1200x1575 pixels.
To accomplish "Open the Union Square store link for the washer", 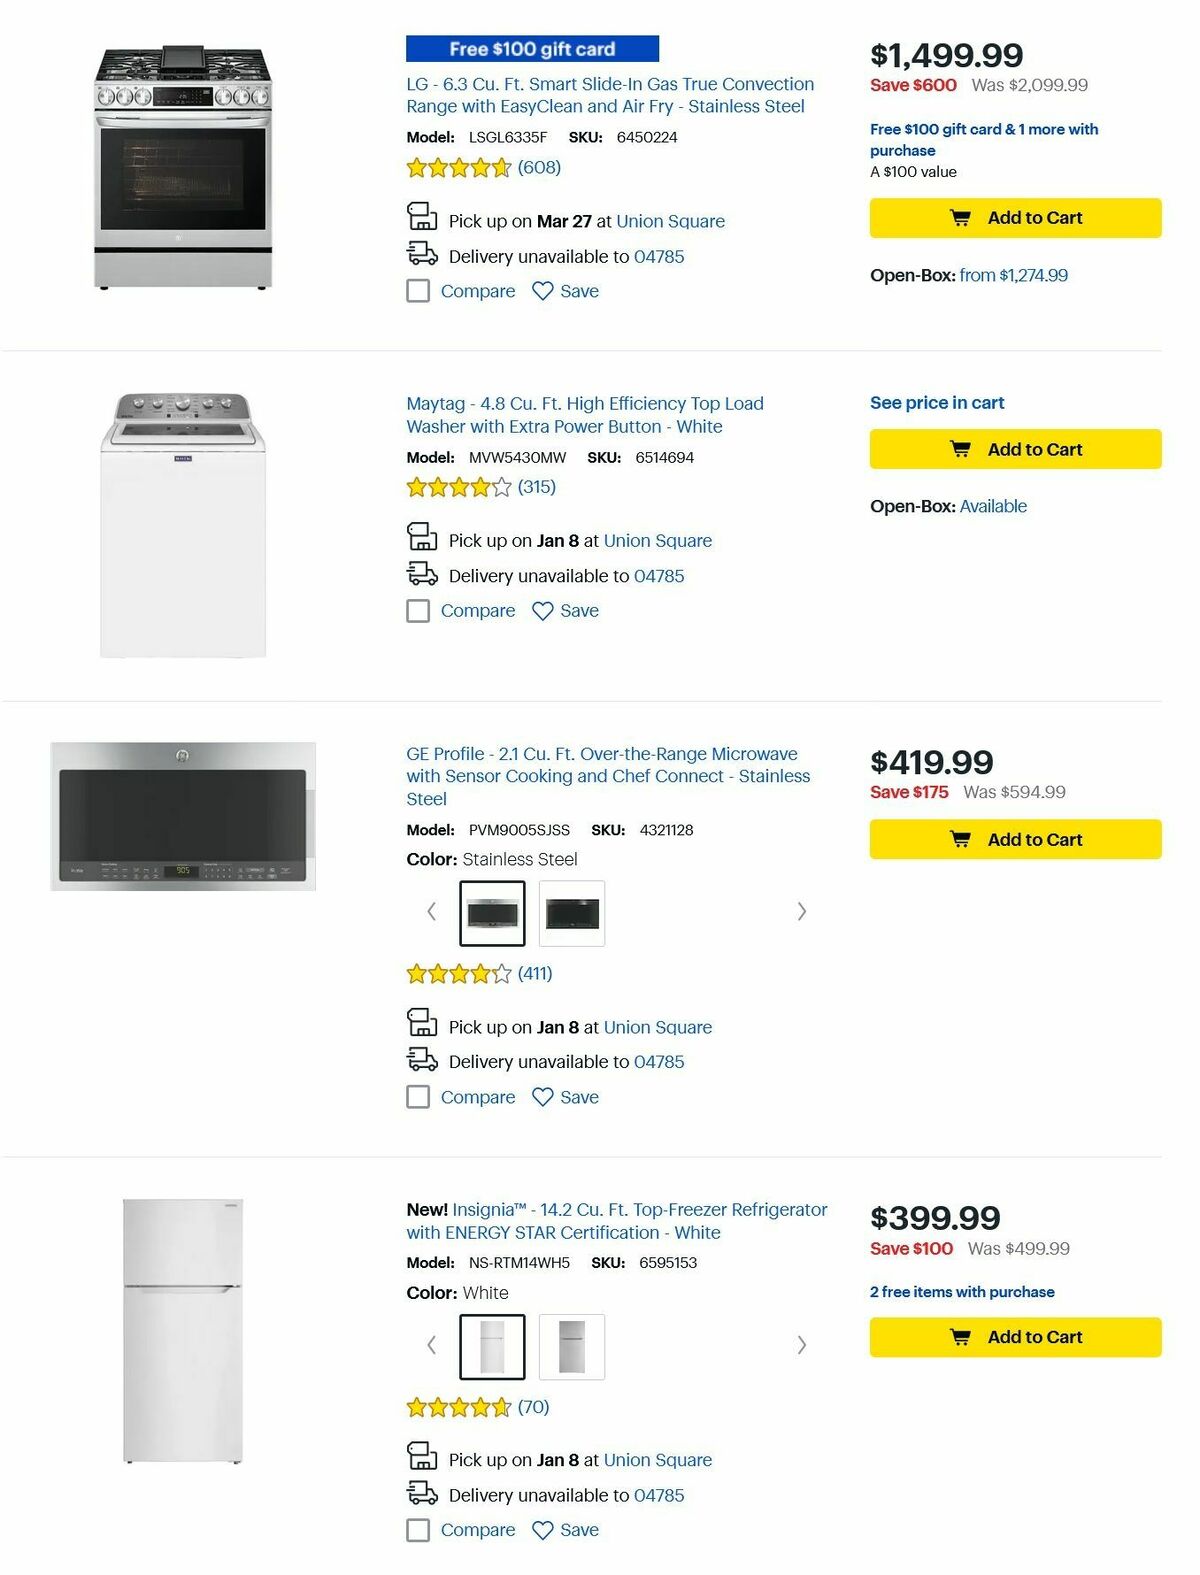I will (x=659, y=540).
